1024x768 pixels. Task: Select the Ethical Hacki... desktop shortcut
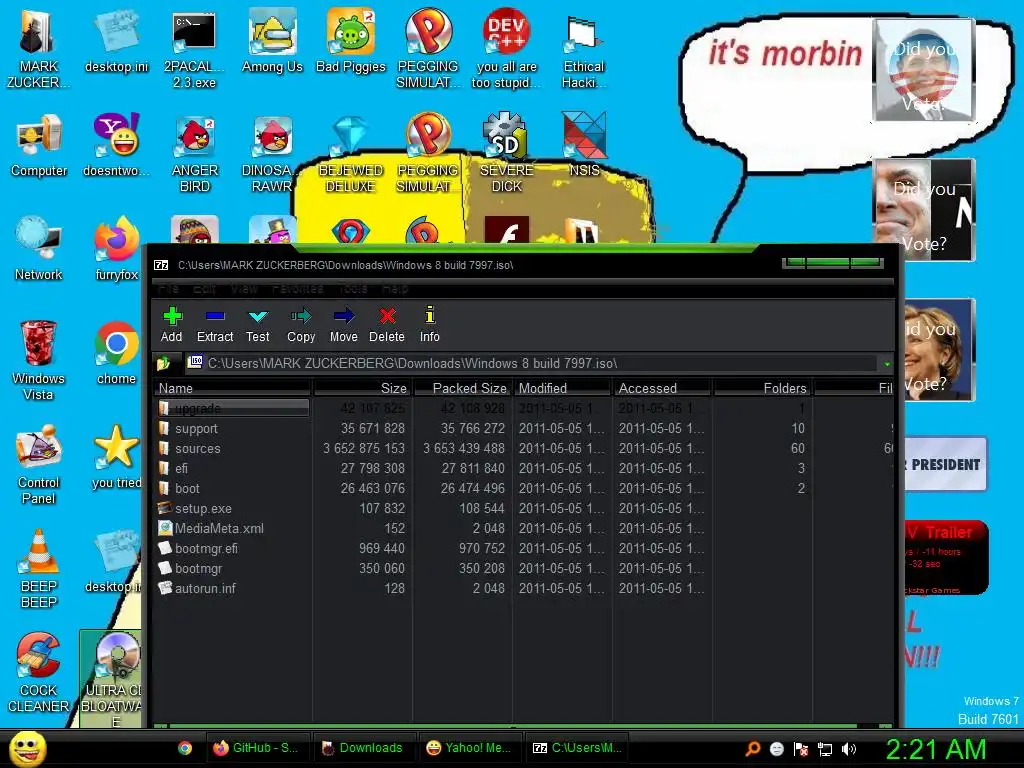[x=584, y=50]
